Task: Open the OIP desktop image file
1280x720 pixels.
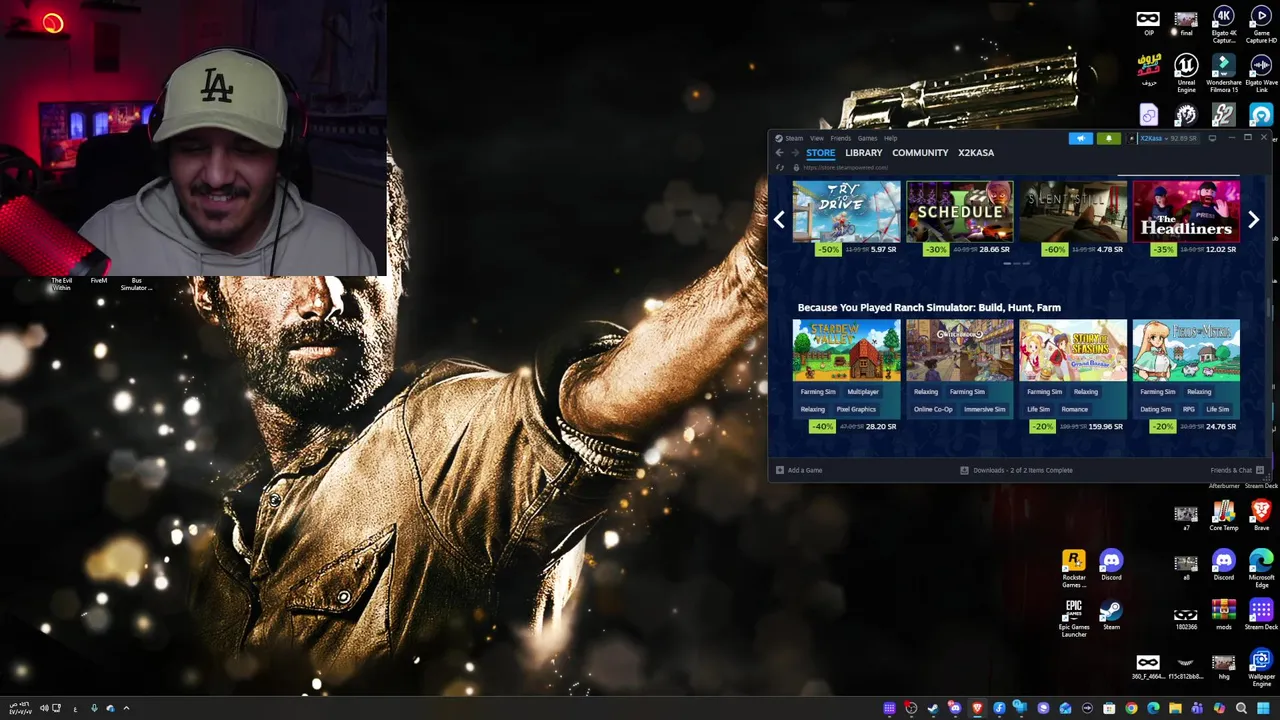Action: pos(1148,23)
